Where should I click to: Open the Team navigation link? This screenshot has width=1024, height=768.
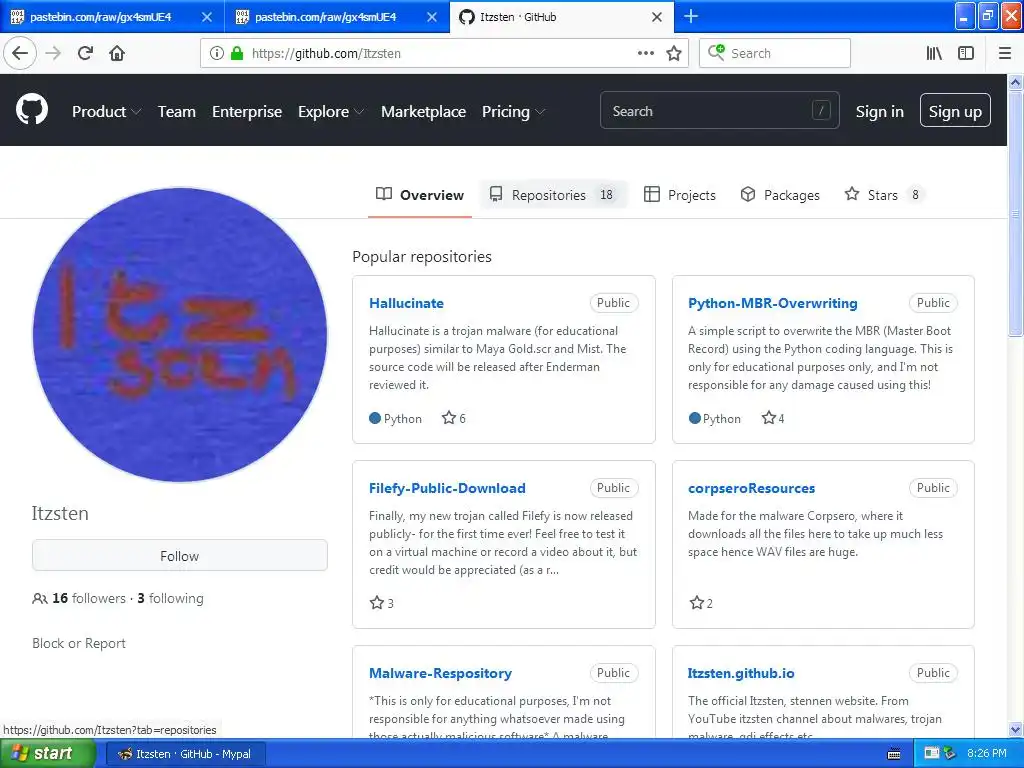pyautogui.click(x=176, y=112)
